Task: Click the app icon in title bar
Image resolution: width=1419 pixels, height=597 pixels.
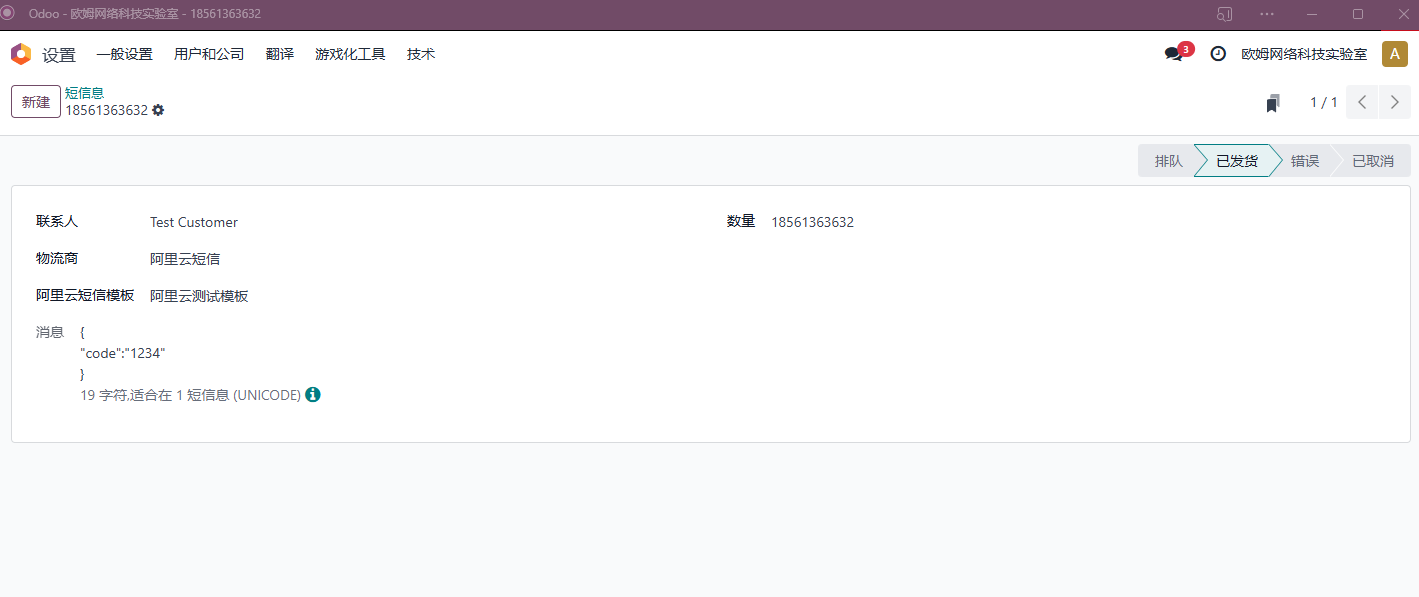Action: coord(8,13)
